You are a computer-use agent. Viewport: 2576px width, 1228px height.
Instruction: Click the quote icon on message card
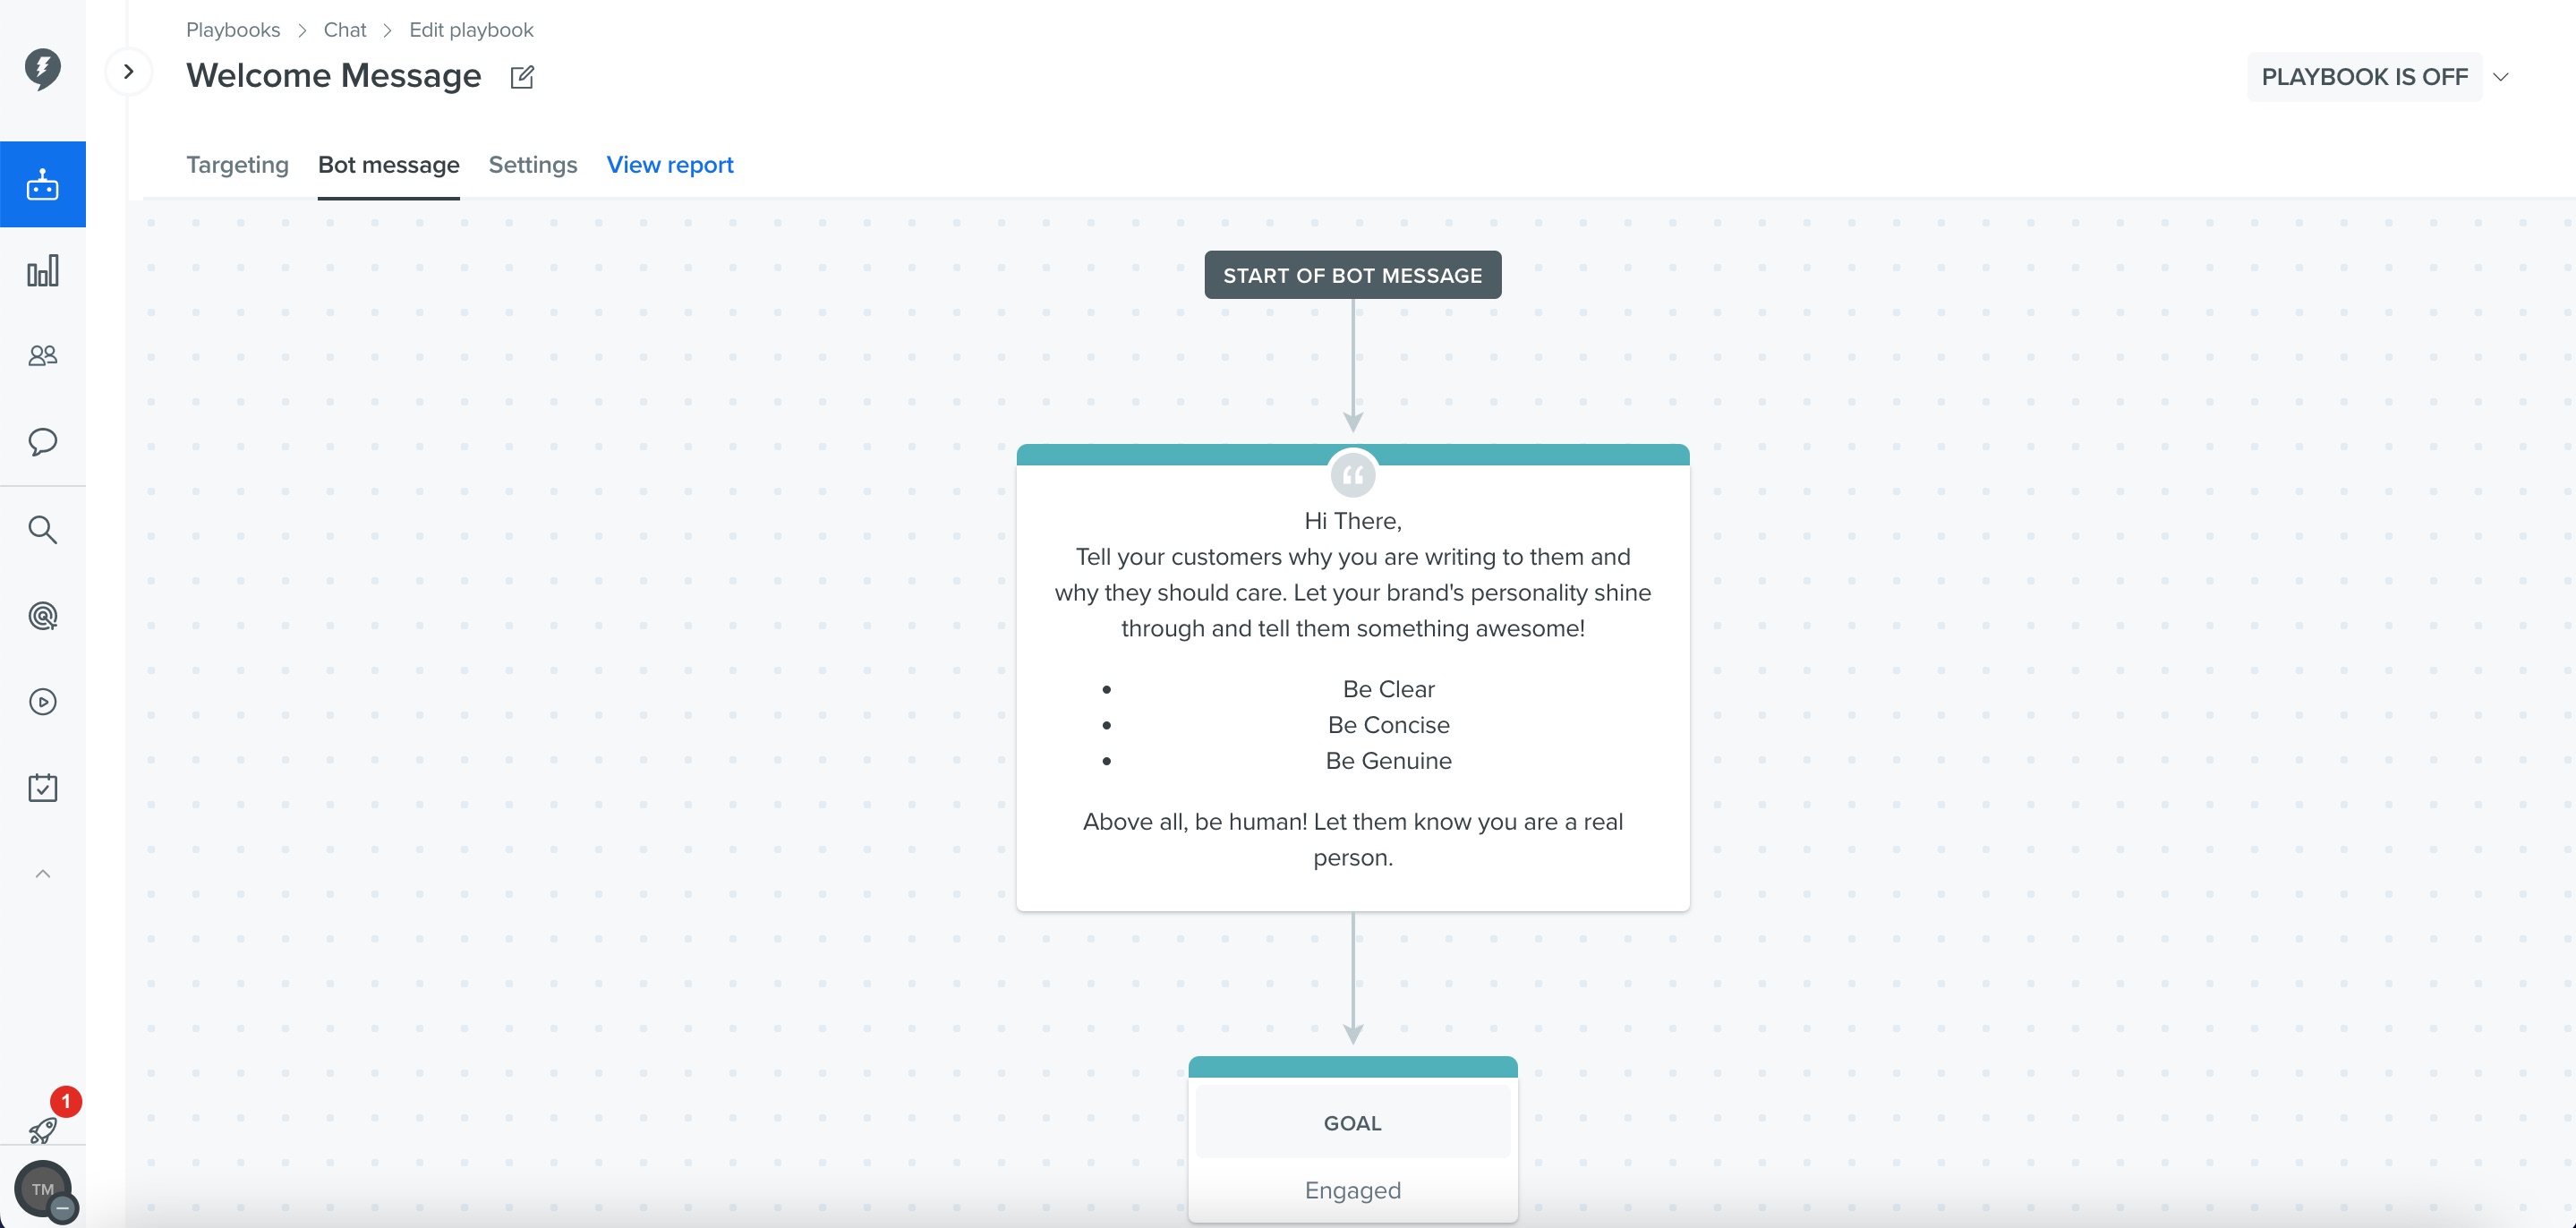tap(1352, 476)
